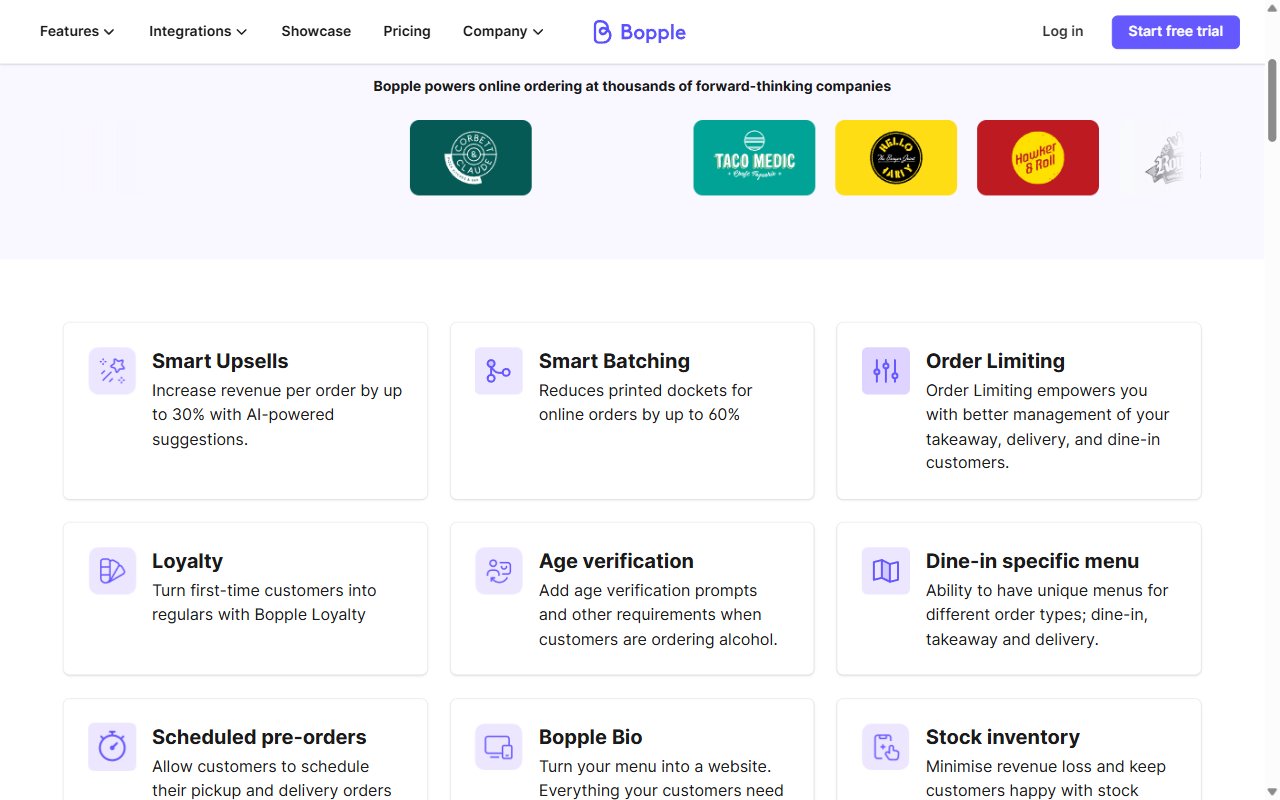Click the Scheduled pre-orders stopwatch icon
This screenshot has width=1280, height=800.
point(112,747)
